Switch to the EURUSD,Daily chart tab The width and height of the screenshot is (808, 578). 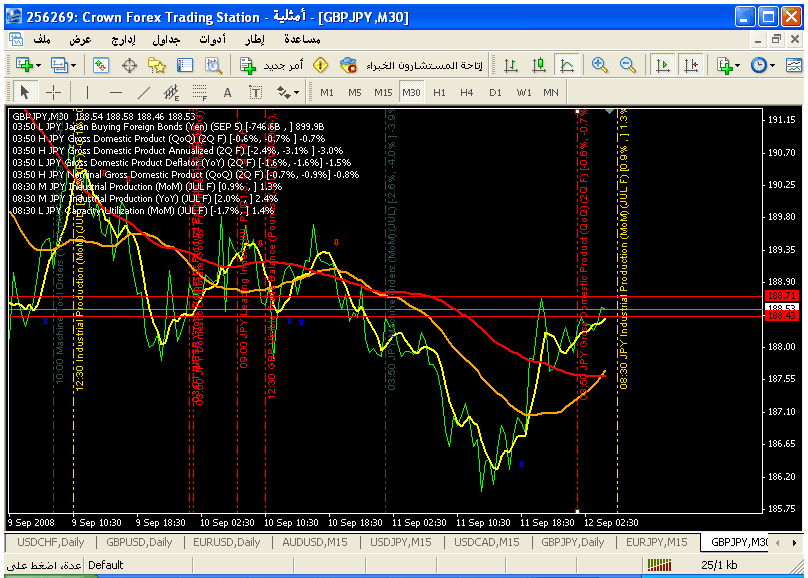coord(227,542)
